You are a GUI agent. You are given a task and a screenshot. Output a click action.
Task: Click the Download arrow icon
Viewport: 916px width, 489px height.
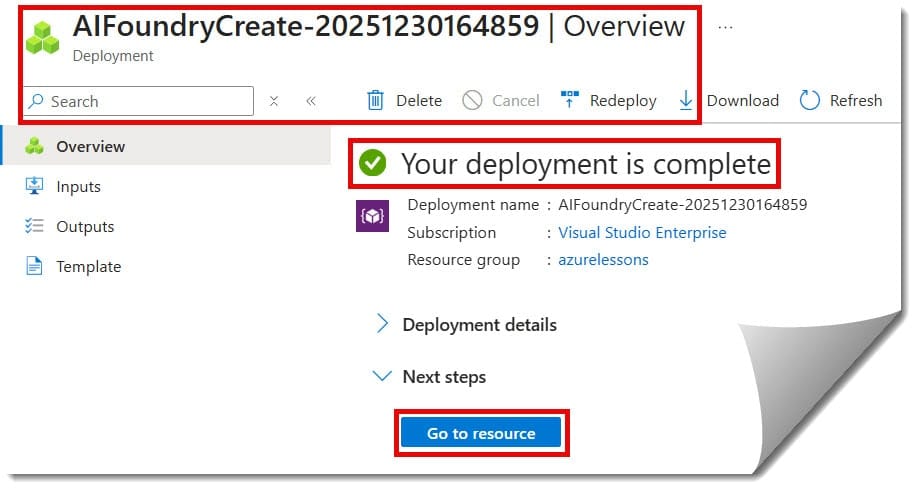pos(686,100)
